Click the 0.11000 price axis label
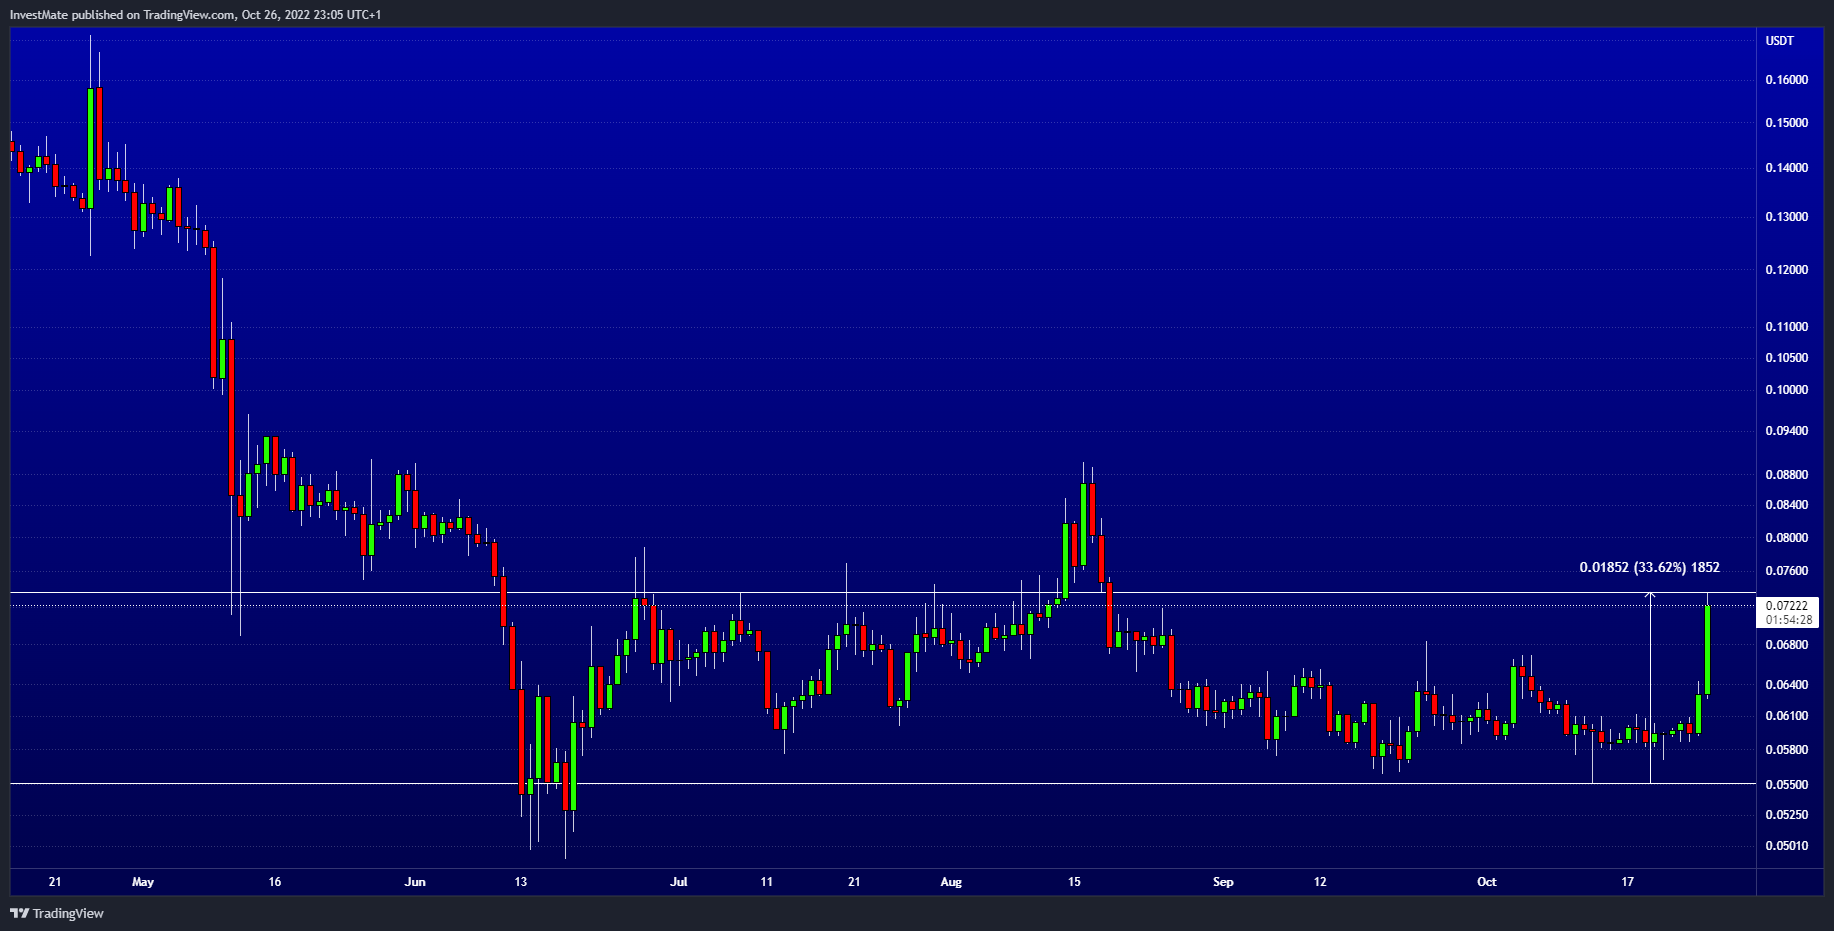 tap(1787, 327)
